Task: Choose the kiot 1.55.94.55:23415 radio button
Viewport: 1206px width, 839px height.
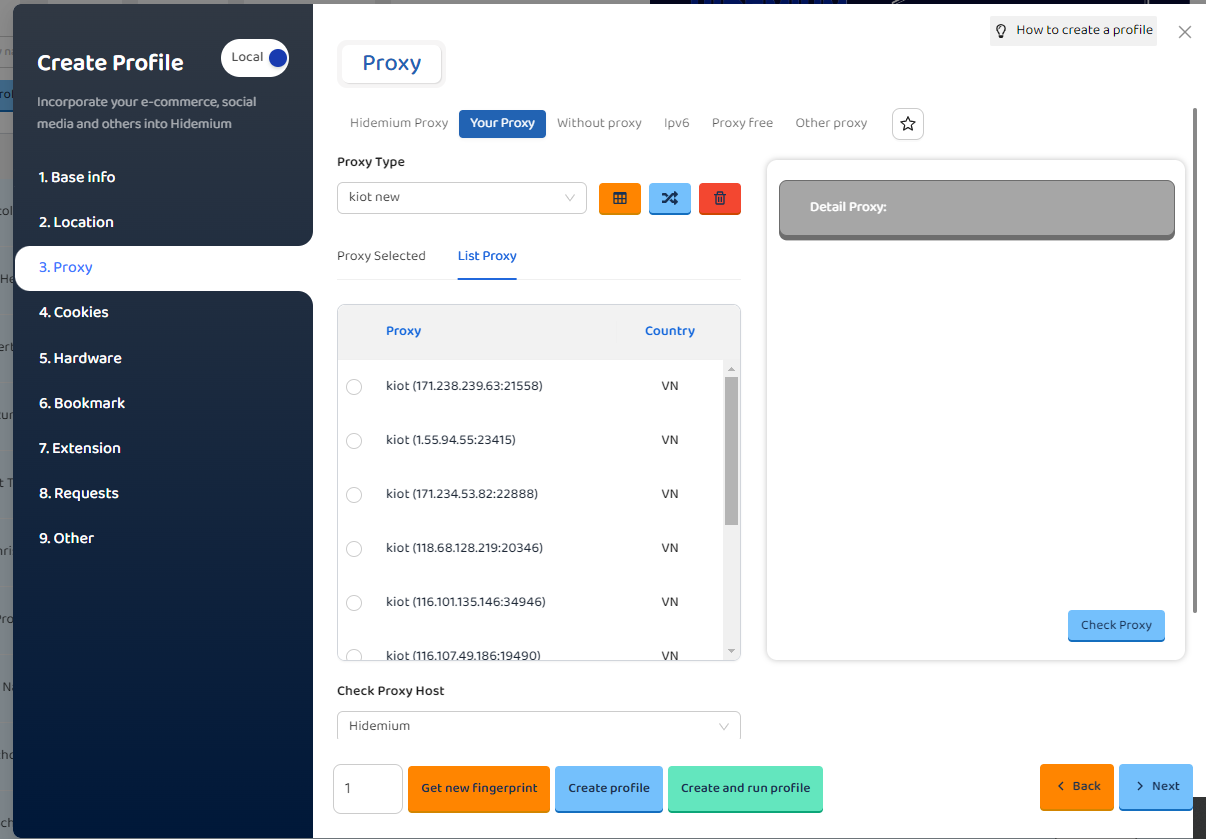Action: (354, 441)
